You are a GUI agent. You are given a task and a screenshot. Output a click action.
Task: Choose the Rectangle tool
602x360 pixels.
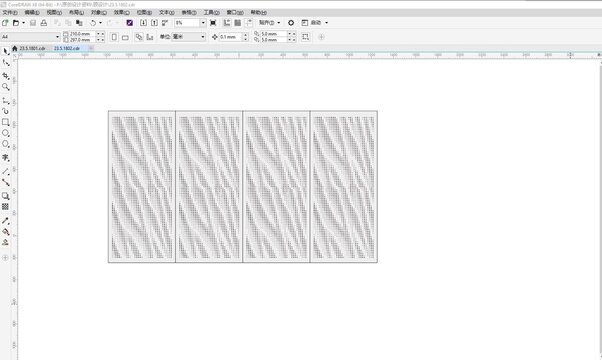pos(5,122)
